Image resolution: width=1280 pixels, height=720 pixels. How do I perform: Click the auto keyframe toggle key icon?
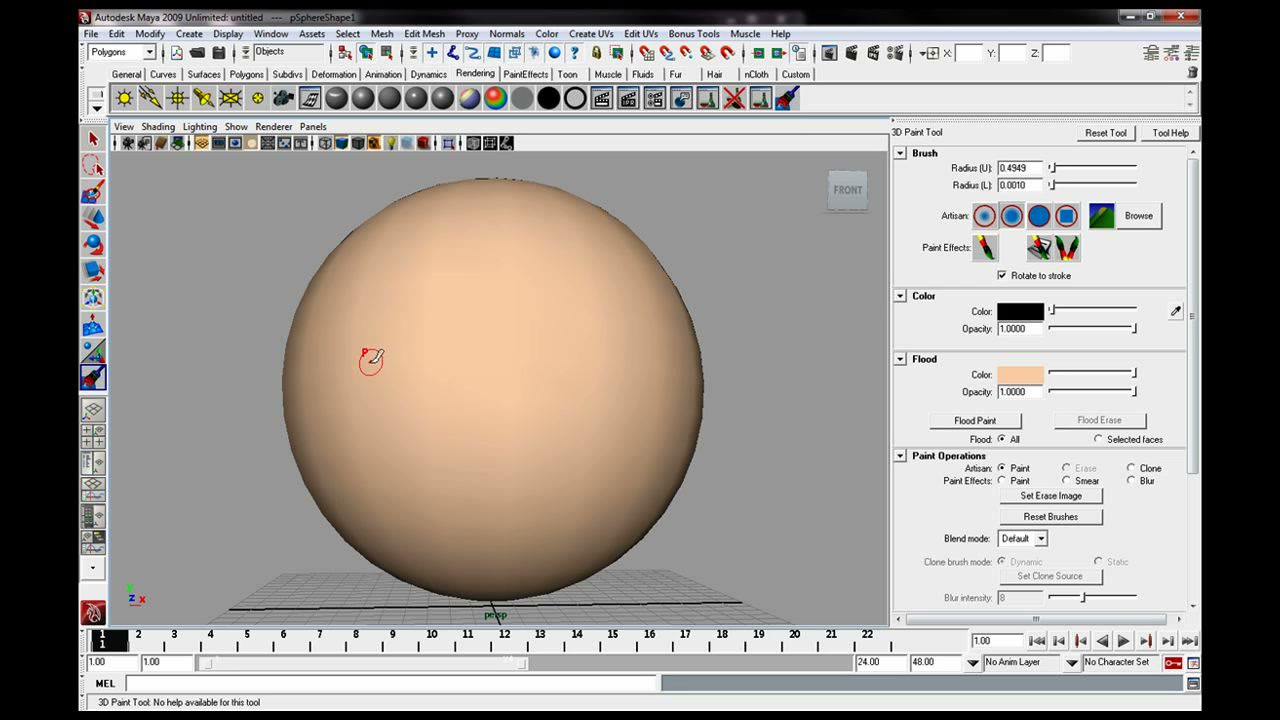tap(1173, 663)
